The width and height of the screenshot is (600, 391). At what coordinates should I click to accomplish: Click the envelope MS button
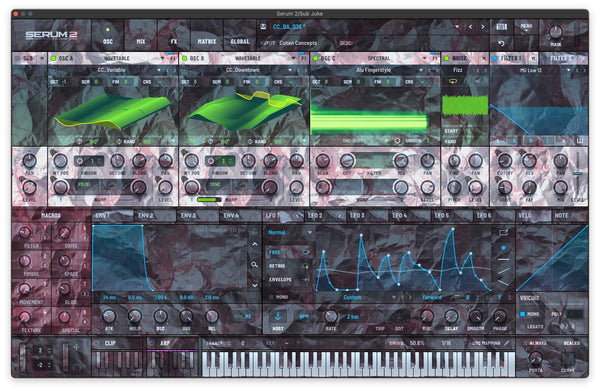tap(248, 317)
